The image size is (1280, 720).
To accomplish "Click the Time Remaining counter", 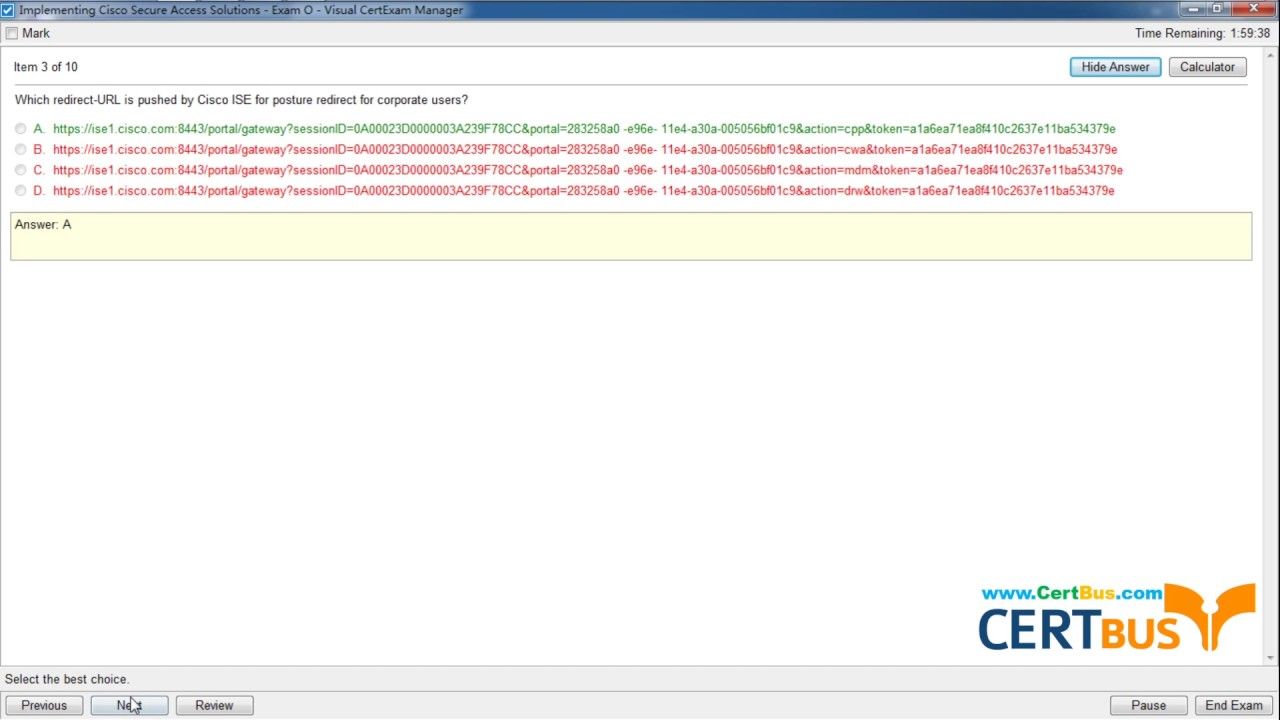I will click(x=1202, y=33).
